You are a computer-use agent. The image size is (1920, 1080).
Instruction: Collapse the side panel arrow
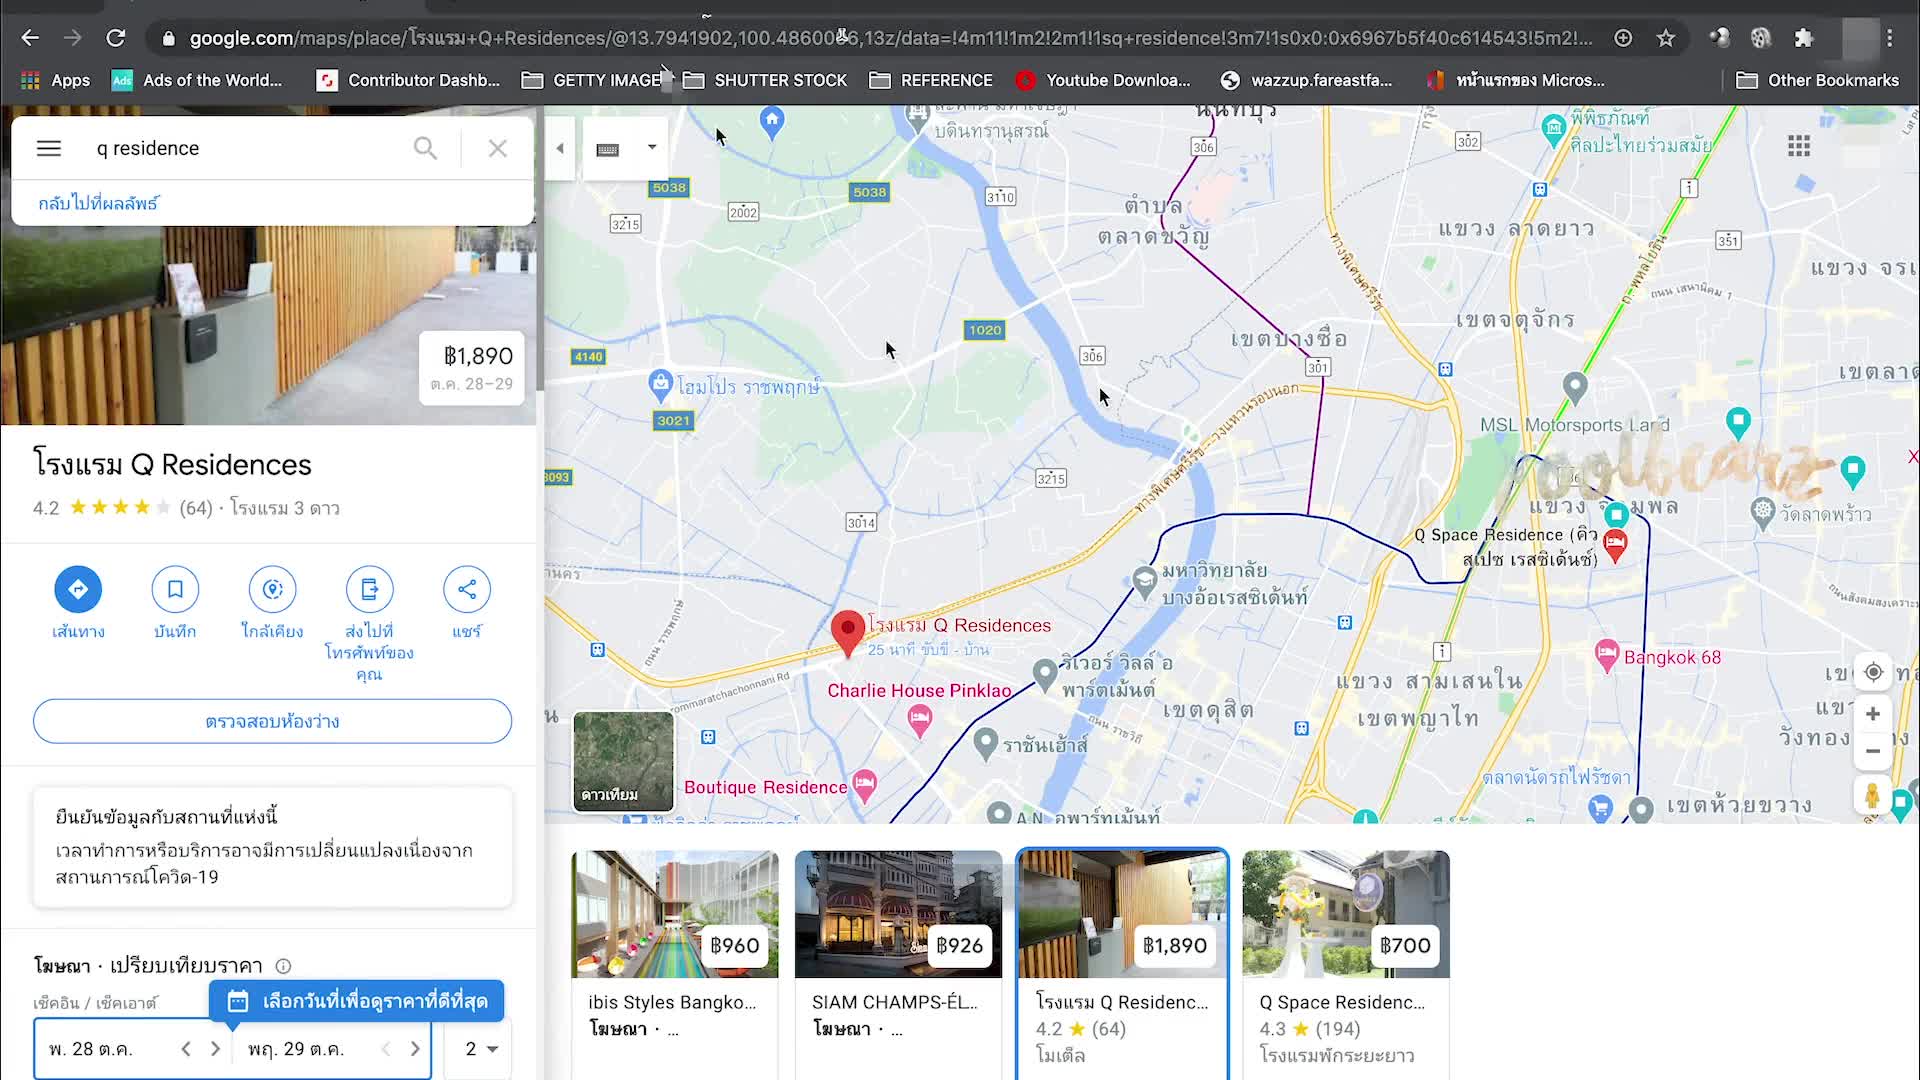click(x=560, y=148)
